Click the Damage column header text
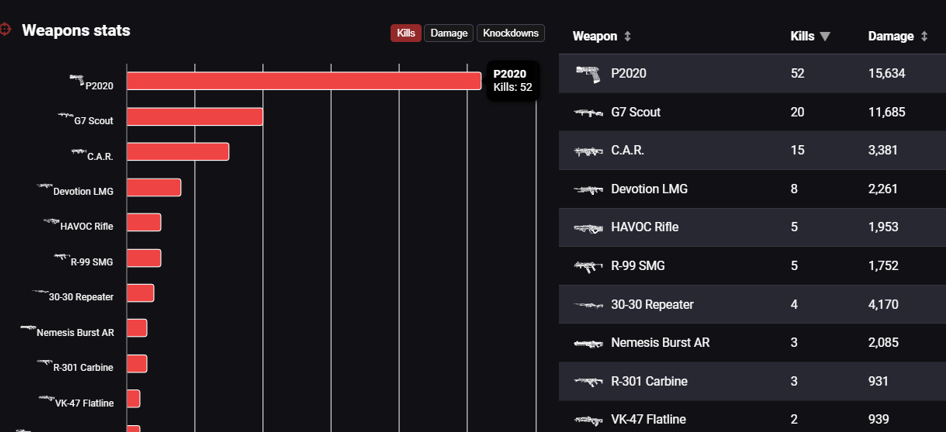This screenshot has height=432, width=946. (890, 36)
